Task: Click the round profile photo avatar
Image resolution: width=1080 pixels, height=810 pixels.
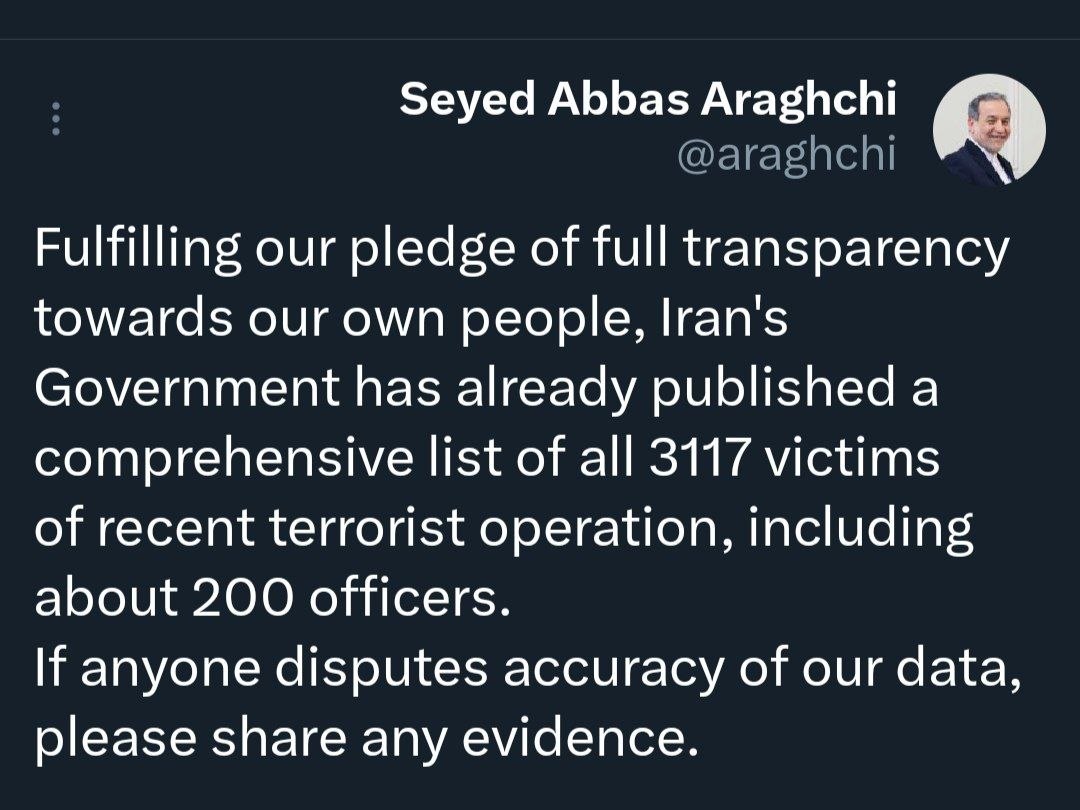Action: (x=989, y=129)
